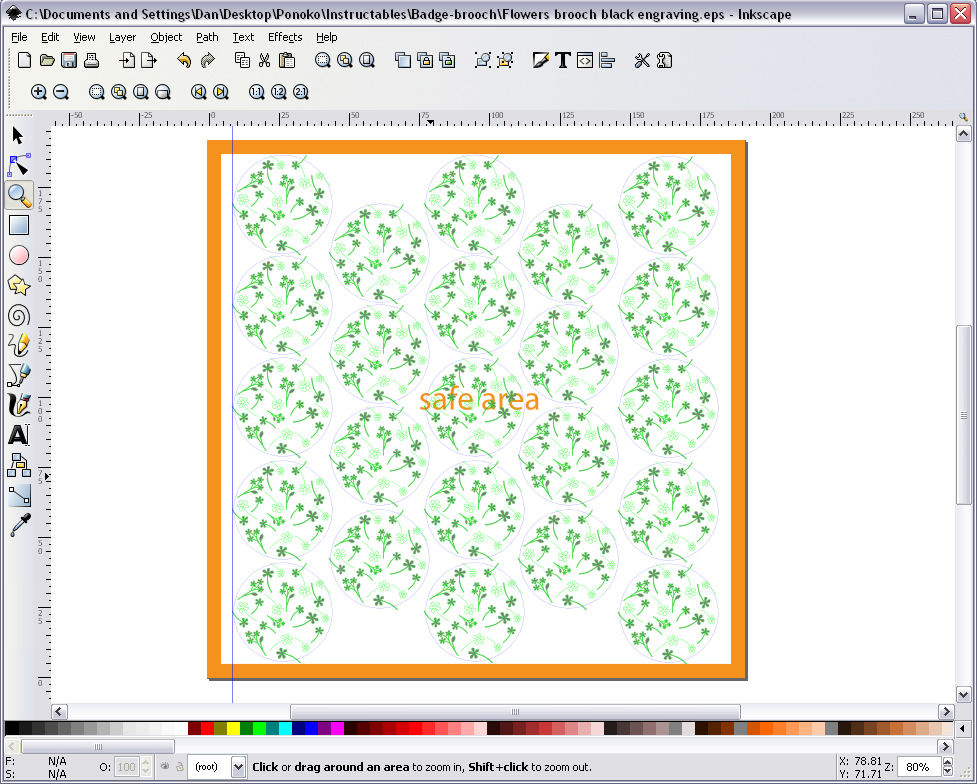This screenshot has height=784, width=977.
Task: Pick the Dropper color picker tool
Action: pos(19,525)
